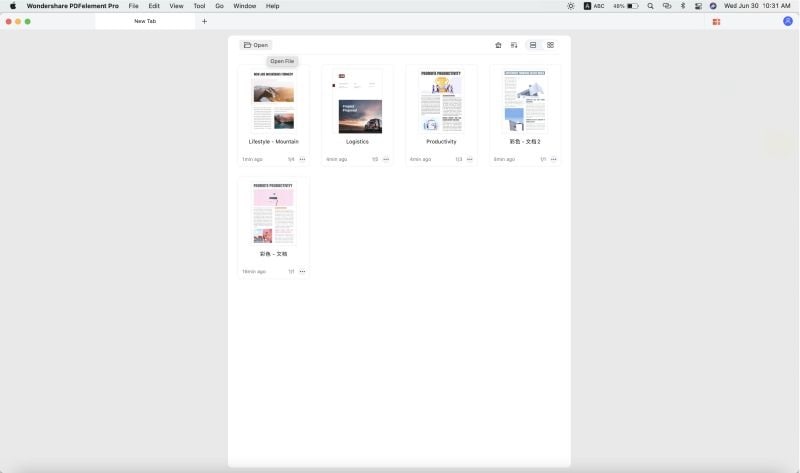Add a new tab with the plus button
Image resolution: width=800 pixels, height=473 pixels.
tap(205, 21)
